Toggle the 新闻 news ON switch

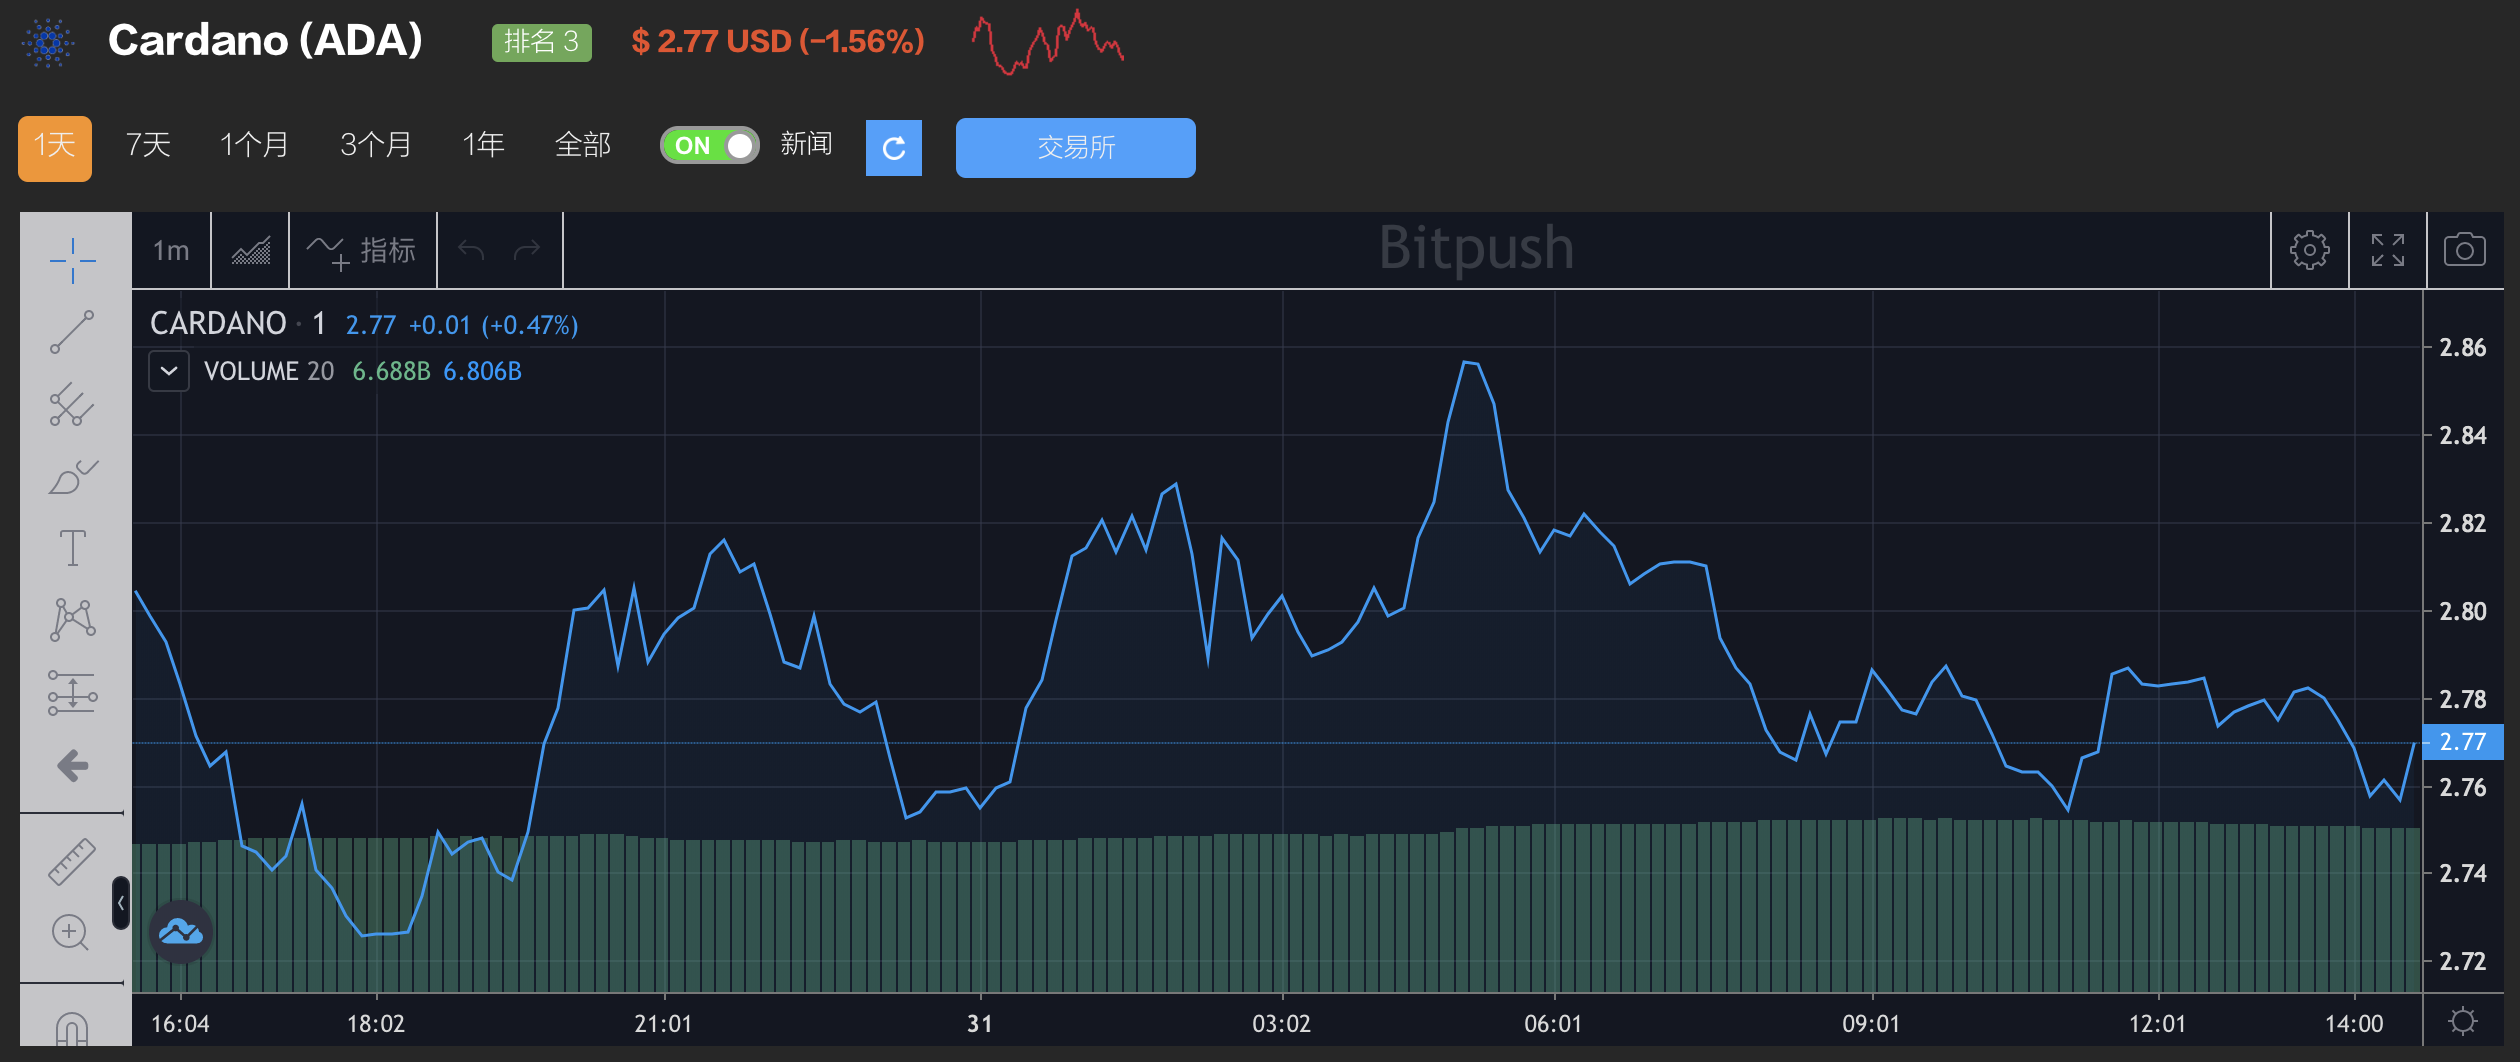[x=710, y=146]
